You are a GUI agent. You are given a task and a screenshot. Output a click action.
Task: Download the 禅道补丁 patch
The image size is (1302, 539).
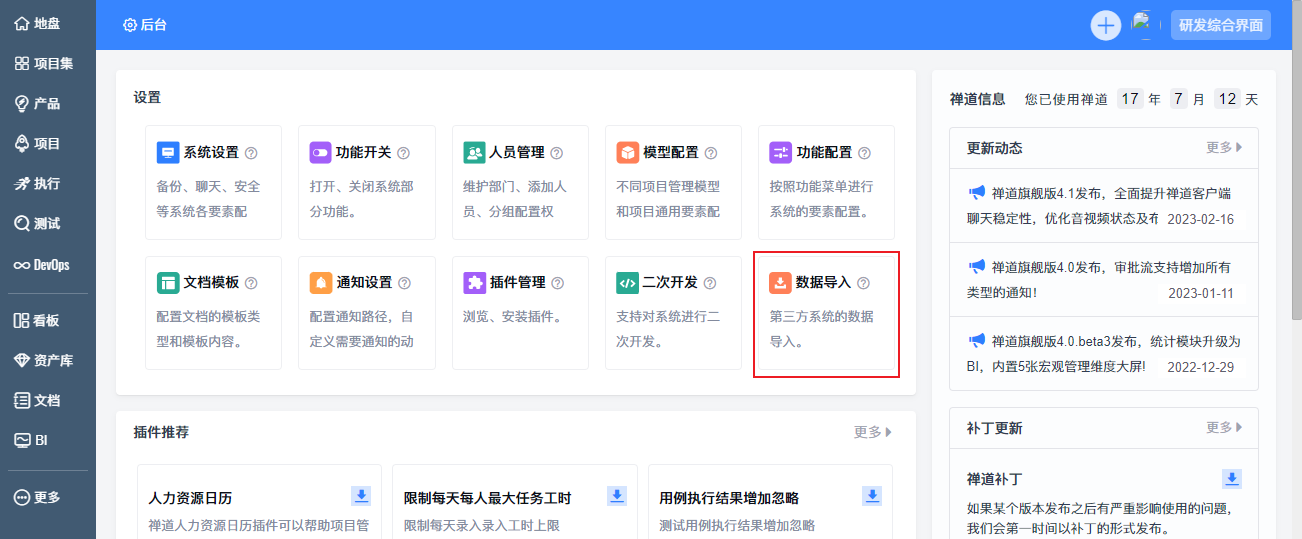click(1232, 479)
